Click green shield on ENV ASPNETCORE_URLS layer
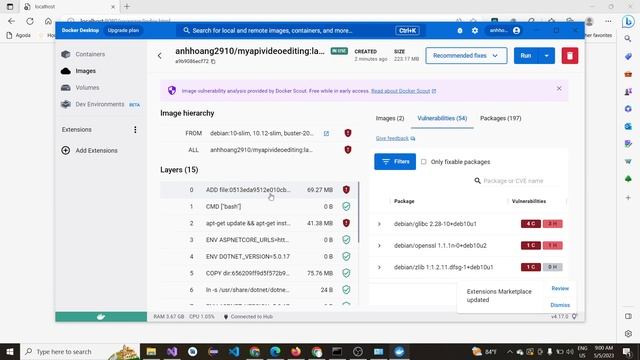 click(346, 240)
